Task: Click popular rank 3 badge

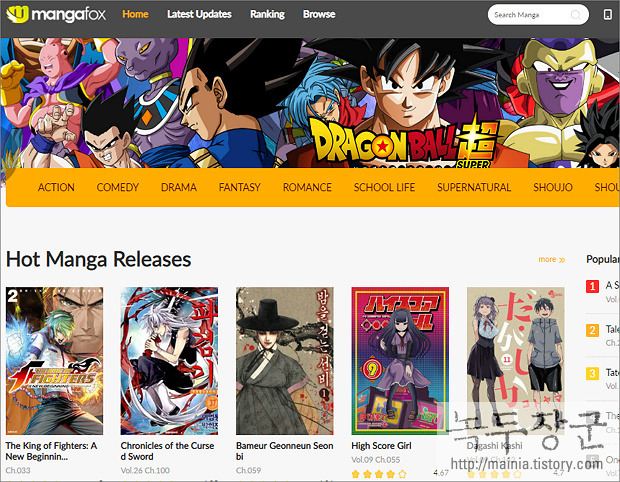Action: [x=592, y=374]
